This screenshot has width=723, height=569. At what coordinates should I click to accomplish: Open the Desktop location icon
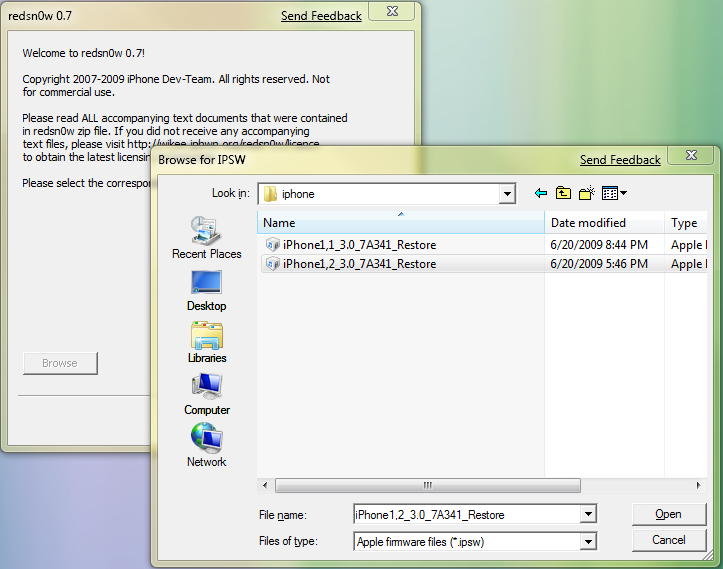pos(207,290)
